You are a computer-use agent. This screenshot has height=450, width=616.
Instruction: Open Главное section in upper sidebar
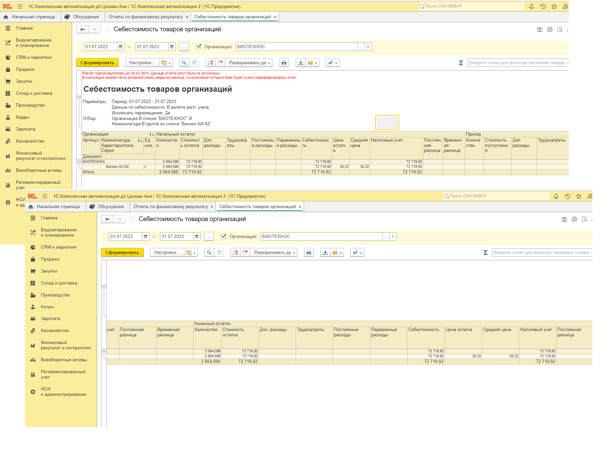click(x=24, y=28)
